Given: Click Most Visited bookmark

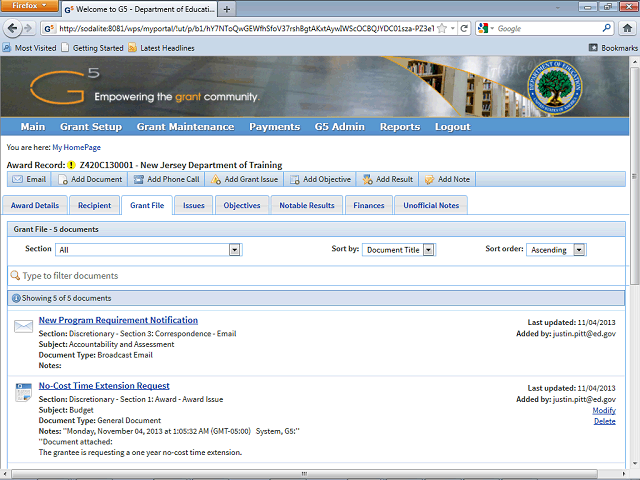Looking at the screenshot, I should click(x=29, y=48).
